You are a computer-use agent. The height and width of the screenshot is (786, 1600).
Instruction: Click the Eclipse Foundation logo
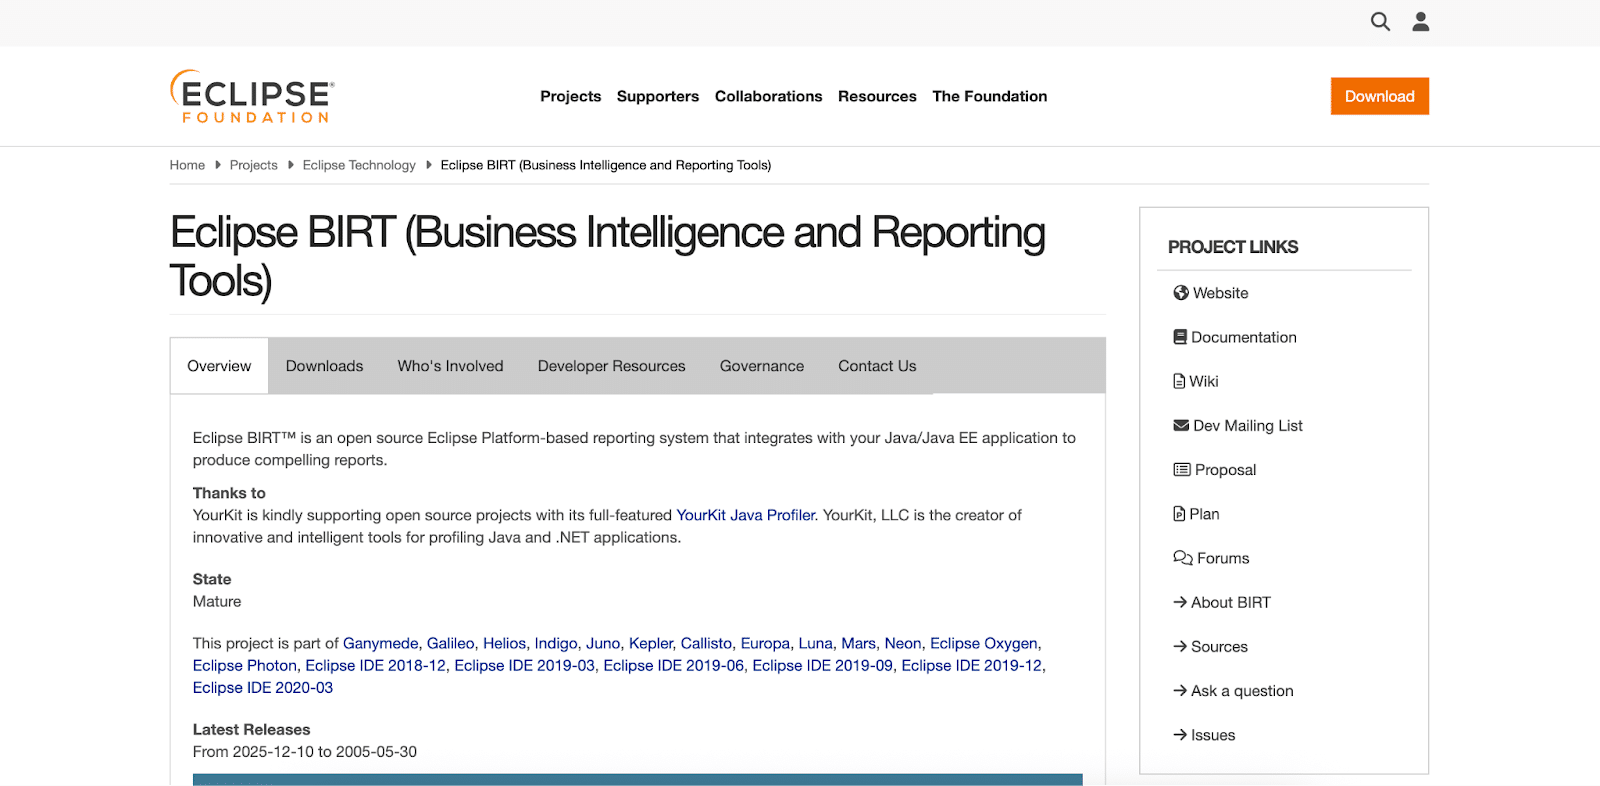[x=252, y=96]
